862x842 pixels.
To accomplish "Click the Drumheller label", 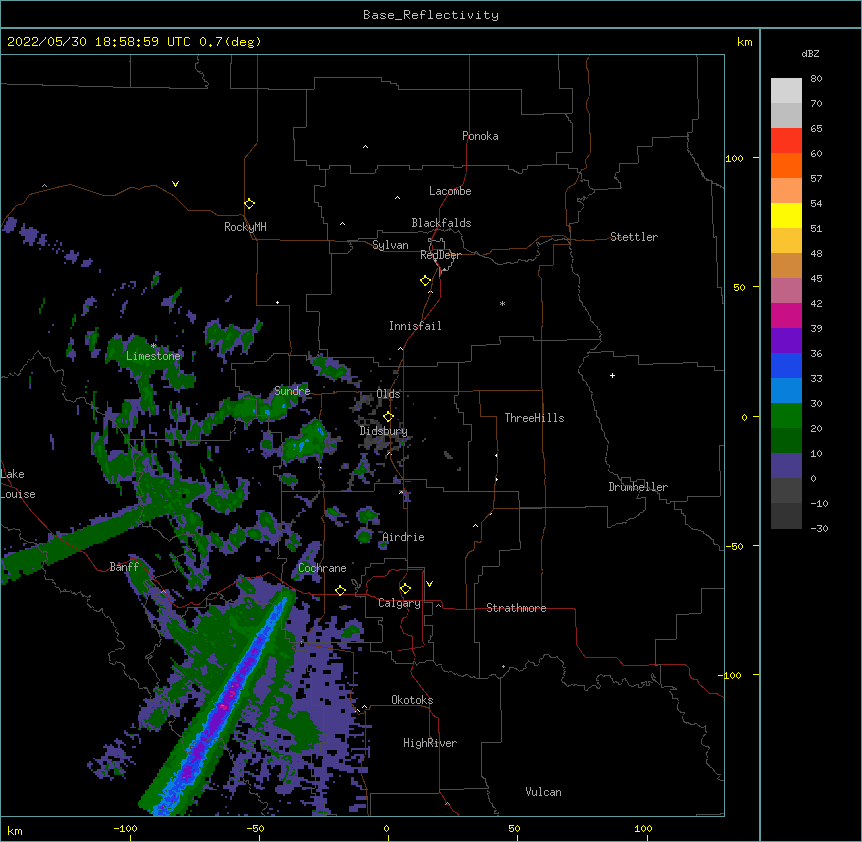I will pyautogui.click(x=638, y=487).
